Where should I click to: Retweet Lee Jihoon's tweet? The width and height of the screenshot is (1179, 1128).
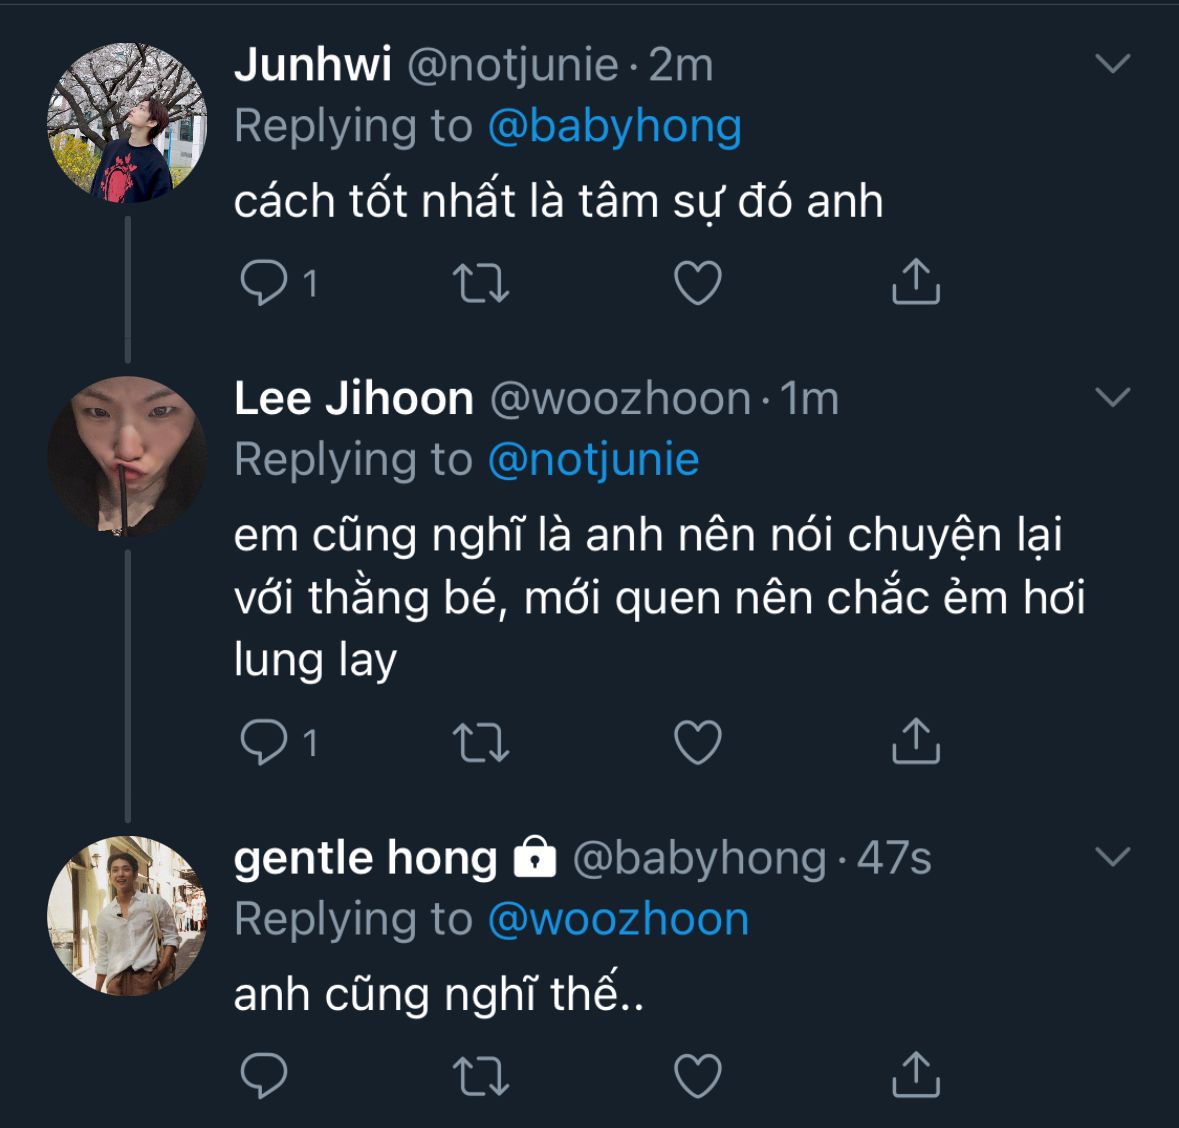coord(481,743)
